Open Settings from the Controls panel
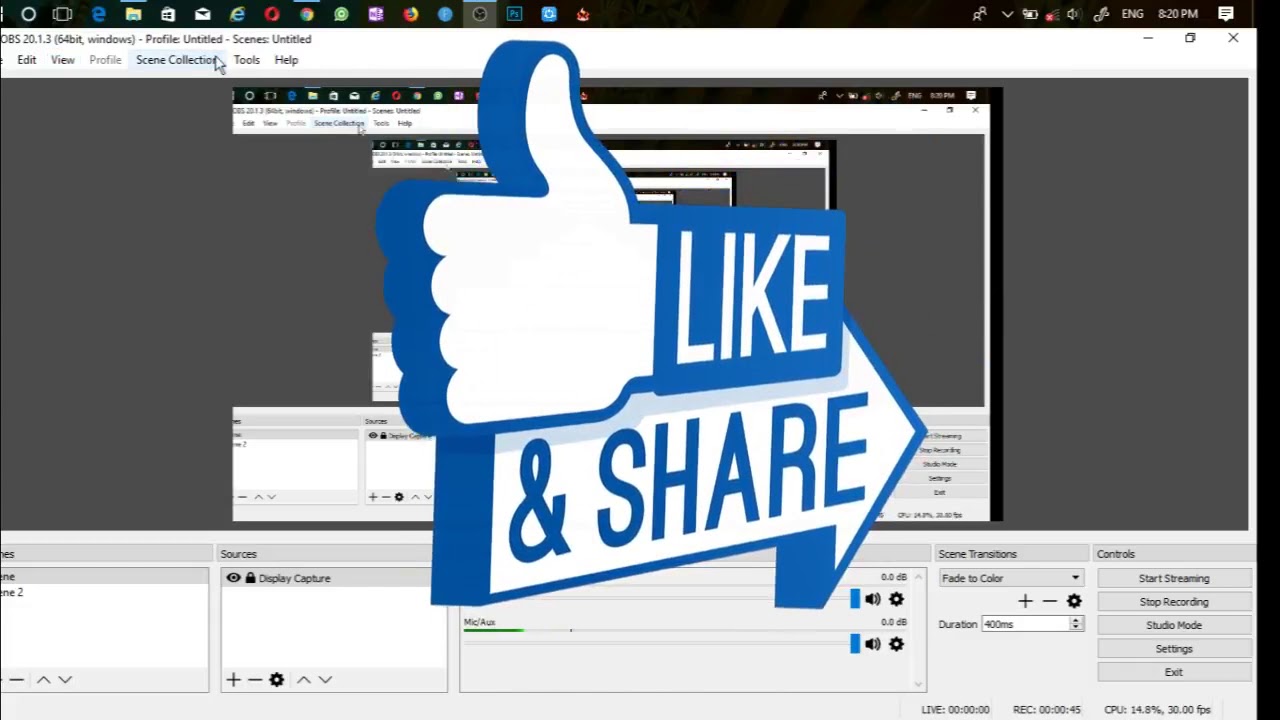Image resolution: width=1280 pixels, height=720 pixels. [1174, 649]
